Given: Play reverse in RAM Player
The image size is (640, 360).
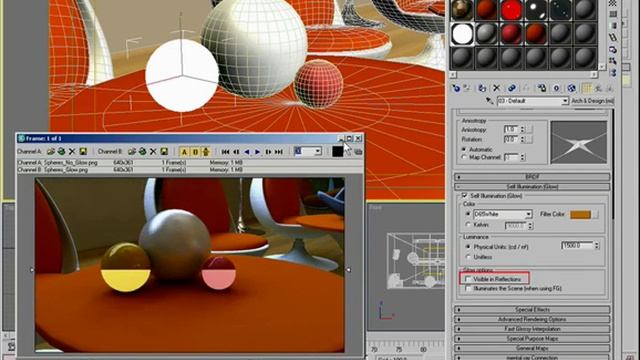Looking at the screenshot, I should tap(247, 152).
